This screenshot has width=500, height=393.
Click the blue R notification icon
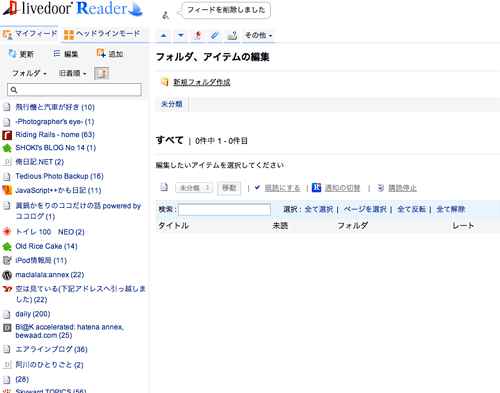click(316, 188)
